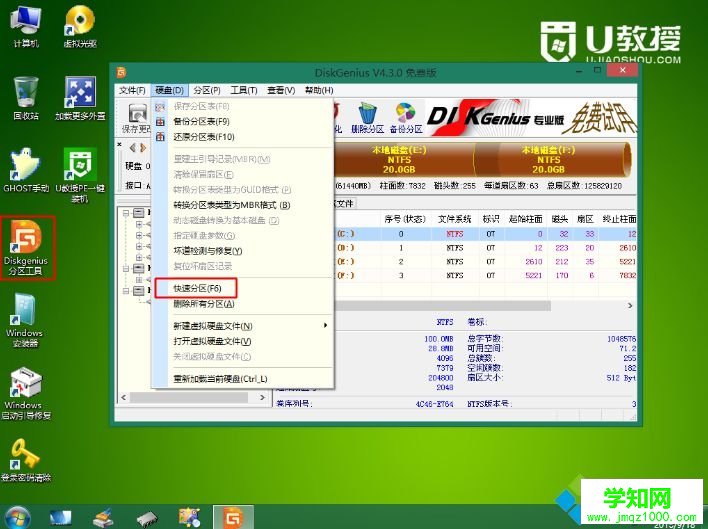Collapse the third disk tree node

[x=126, y=291]
